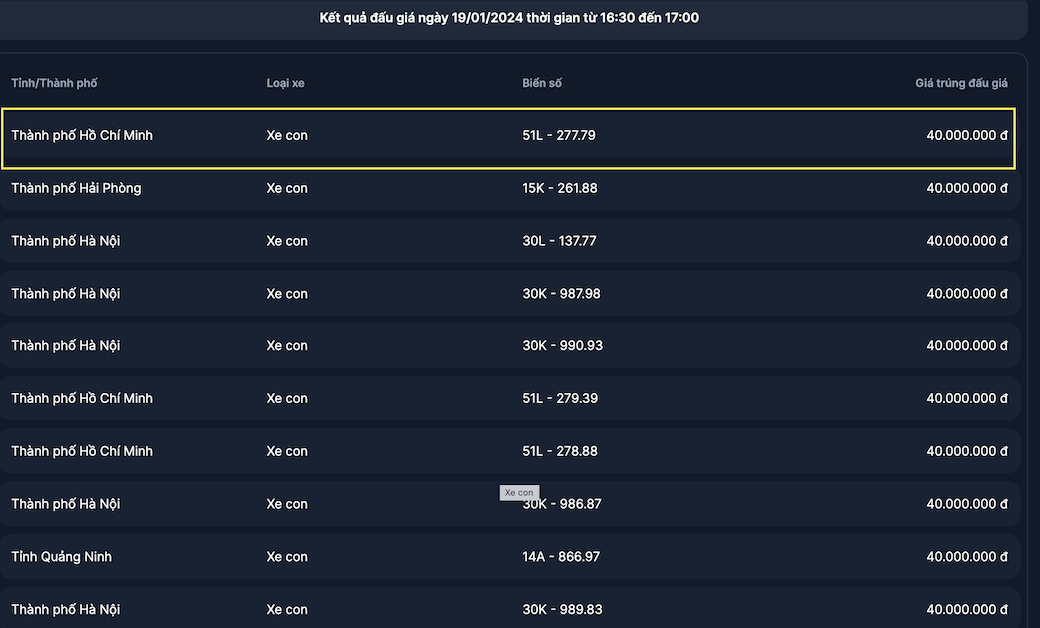Click the "Tỉnh/Thành phố" column header

point(54,82)
